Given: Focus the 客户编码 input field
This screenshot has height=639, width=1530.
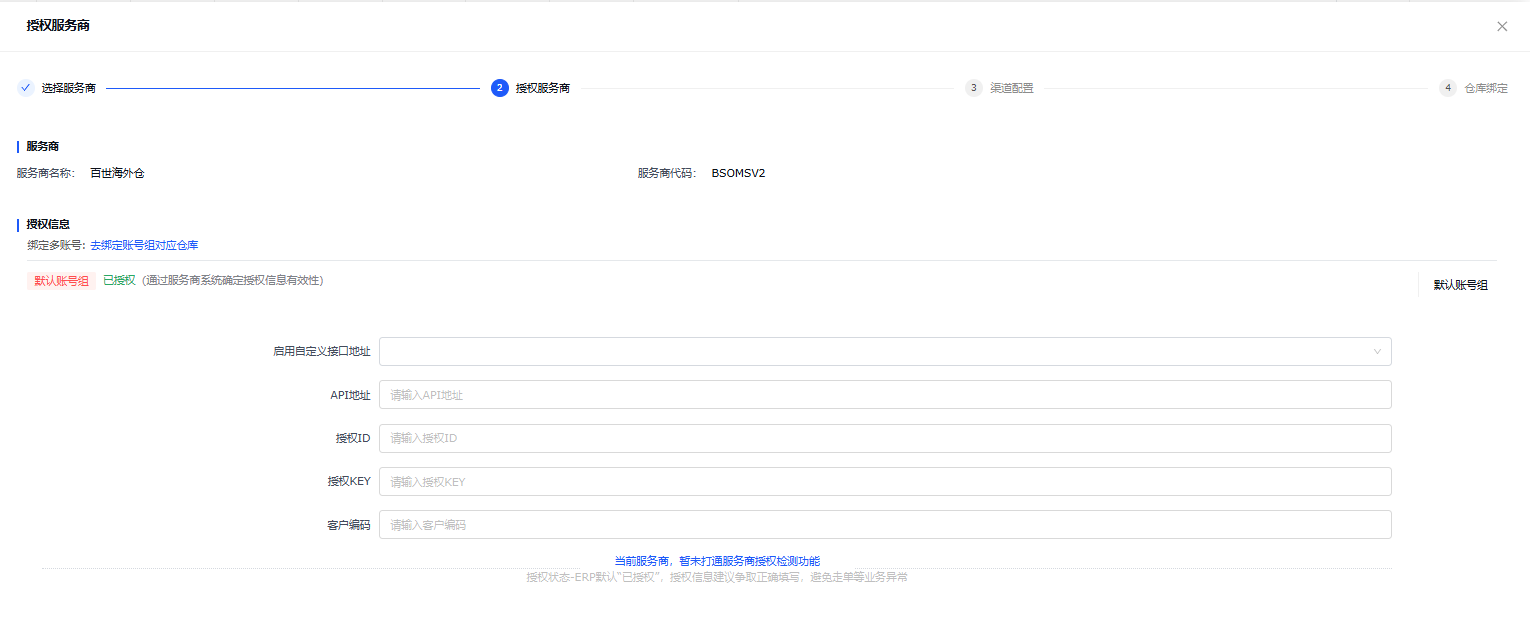Looking at the screenshot, I should tap(884, 524).
